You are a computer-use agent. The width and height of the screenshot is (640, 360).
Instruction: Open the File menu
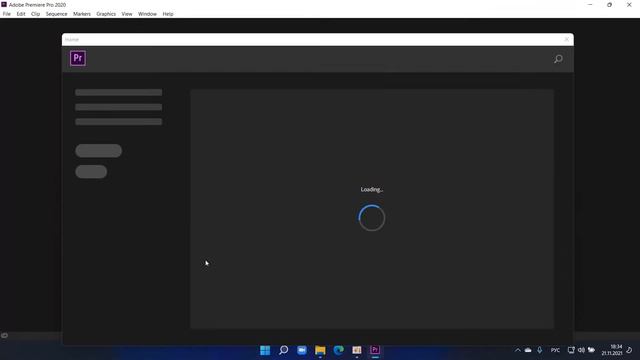point(7,14)
